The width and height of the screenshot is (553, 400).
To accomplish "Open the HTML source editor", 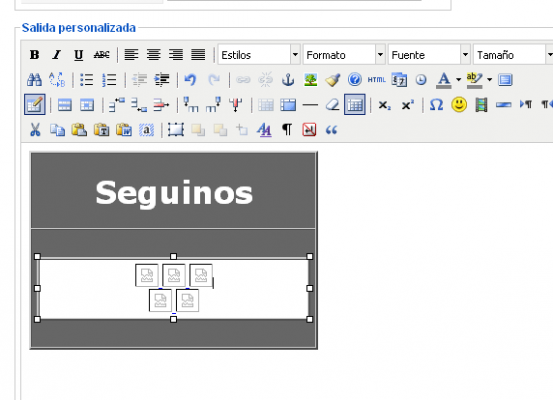I will click(x=377, y=80).
